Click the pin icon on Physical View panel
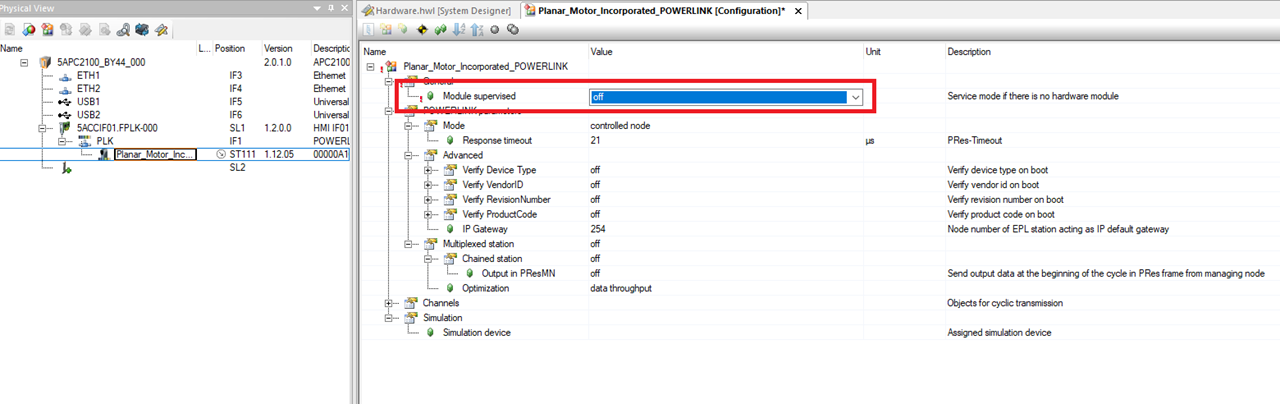 tap(329, 9)
